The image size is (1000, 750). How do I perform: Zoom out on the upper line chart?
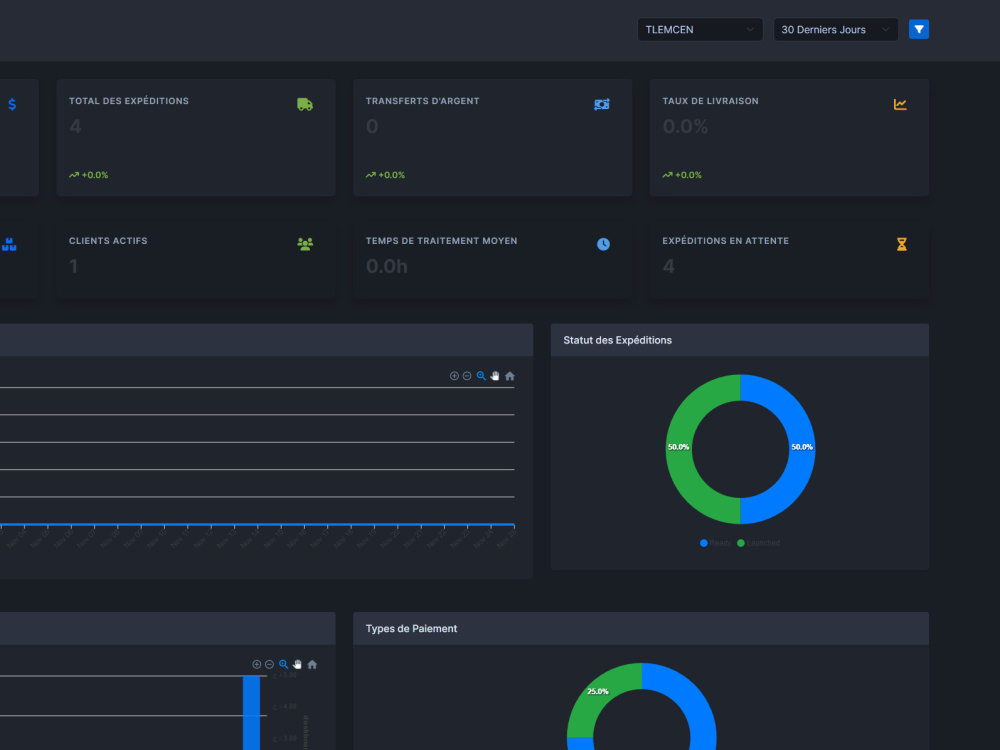click(x=467, y=376)
